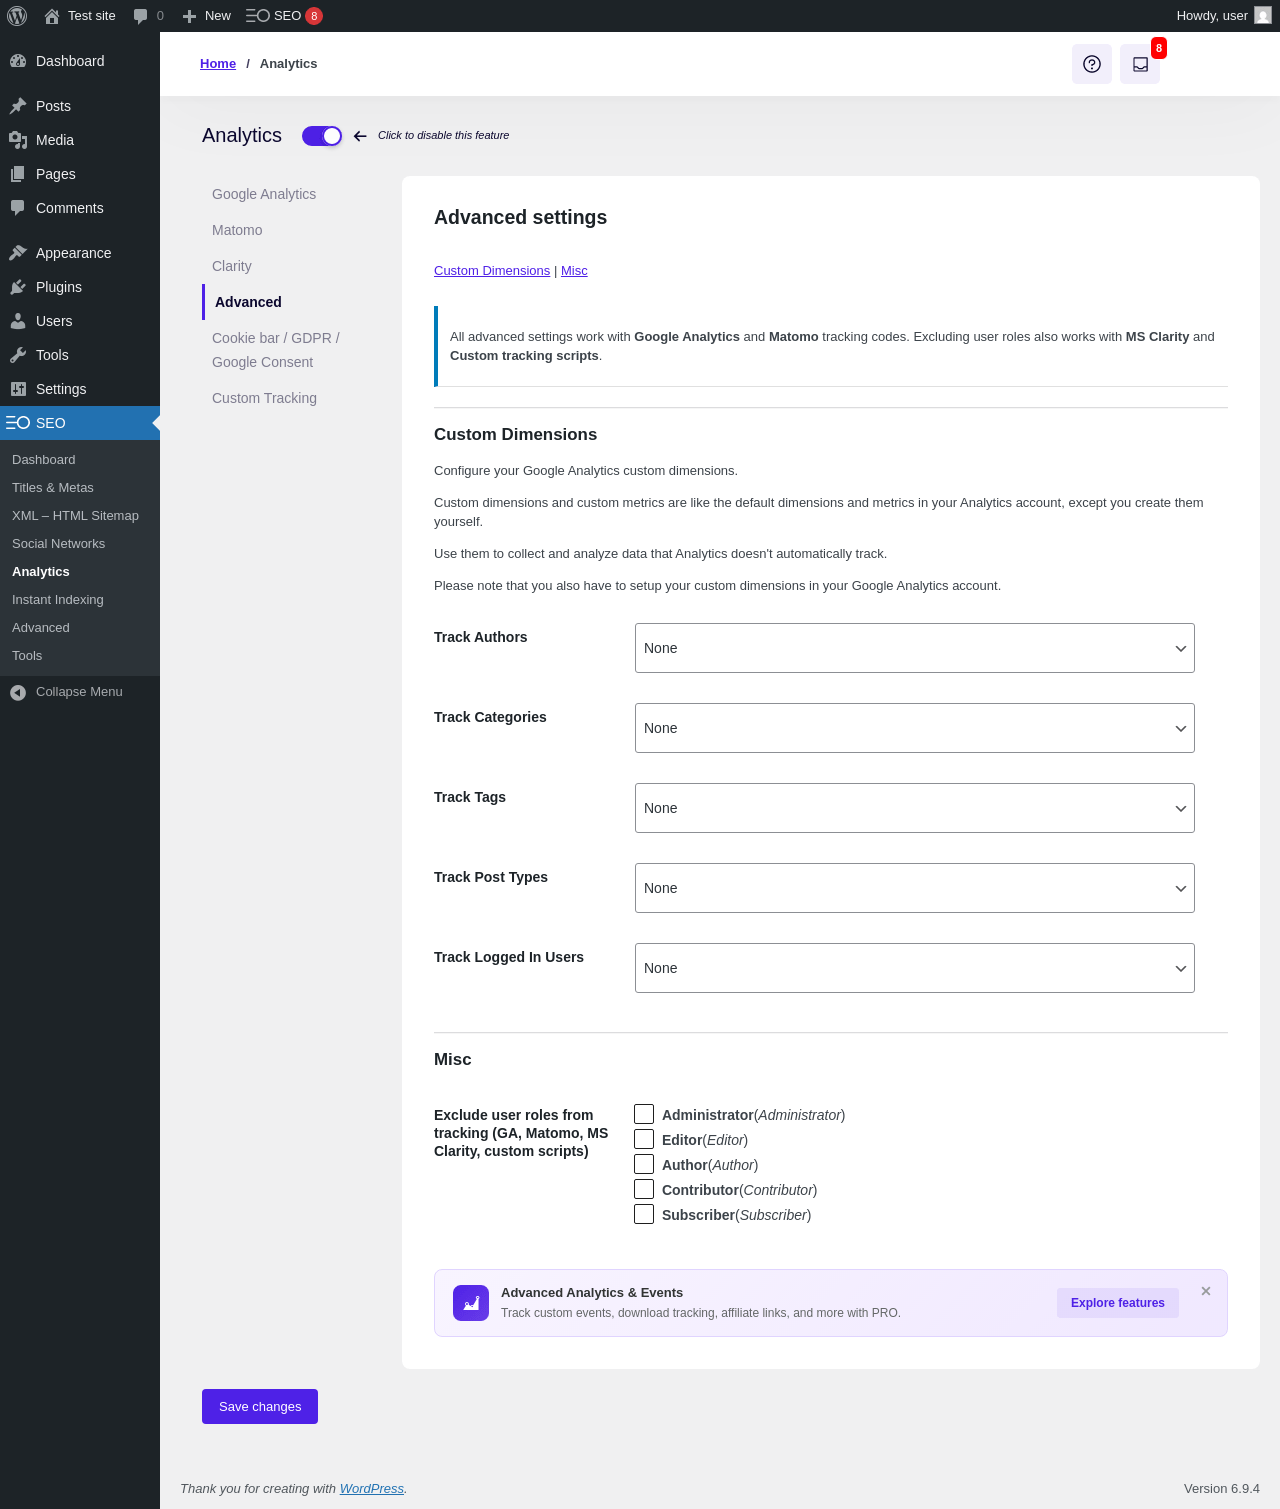Disable the Analytics feature toggle
1280x1509 pixels.
pos(322,136)
